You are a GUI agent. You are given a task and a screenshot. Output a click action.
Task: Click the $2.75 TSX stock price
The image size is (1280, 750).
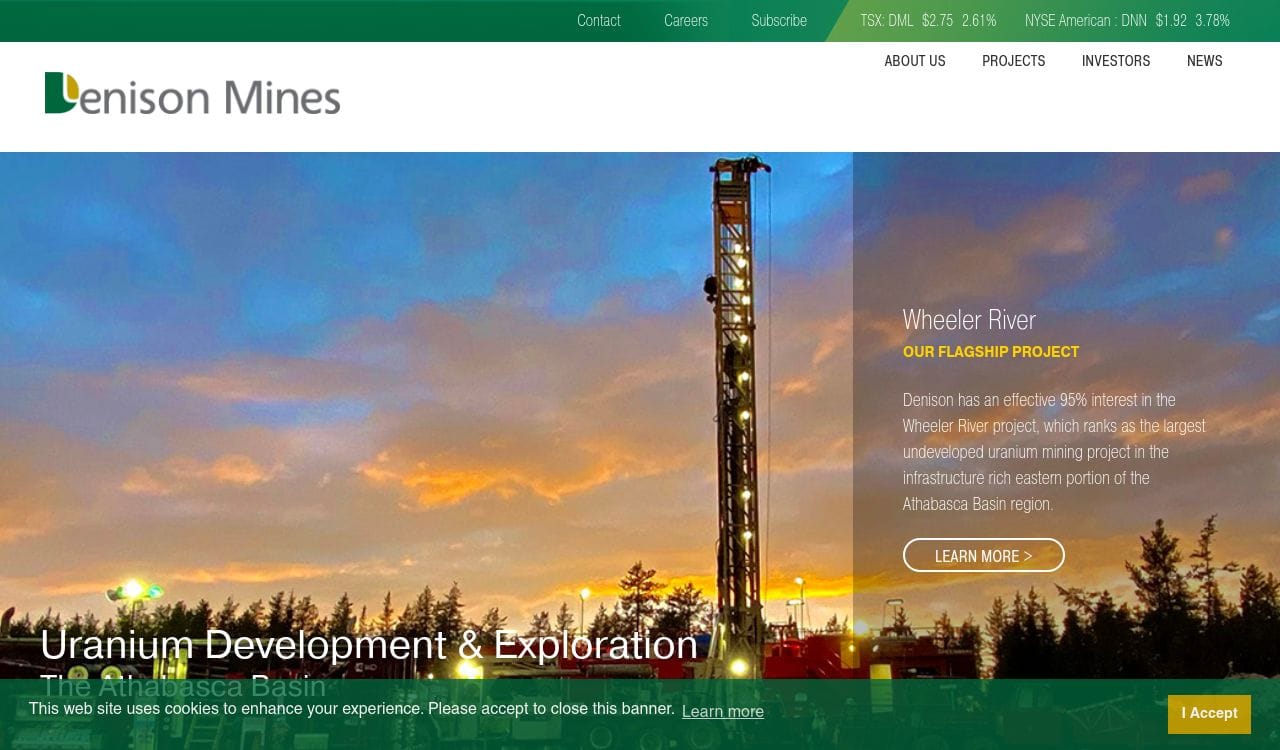click(x=937, y=21)
